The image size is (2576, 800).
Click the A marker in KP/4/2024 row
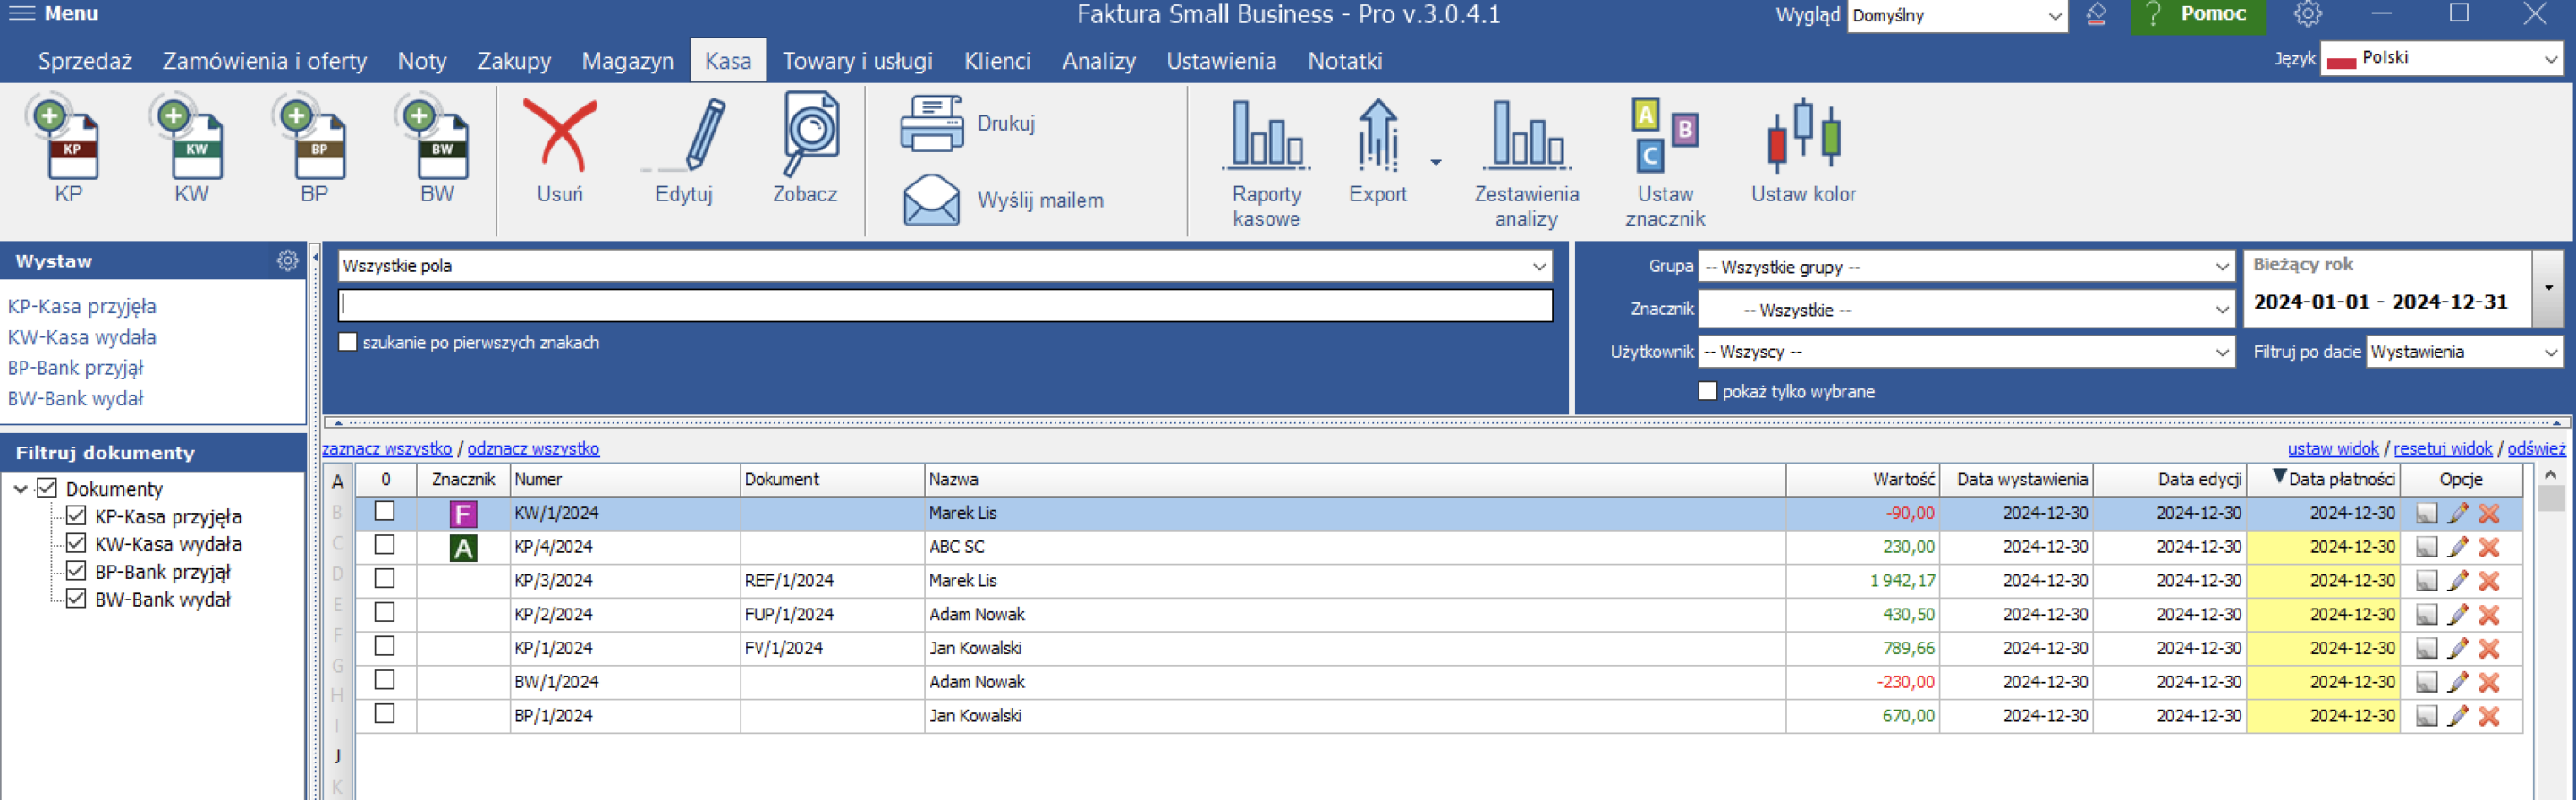click(x=463, y=548)
